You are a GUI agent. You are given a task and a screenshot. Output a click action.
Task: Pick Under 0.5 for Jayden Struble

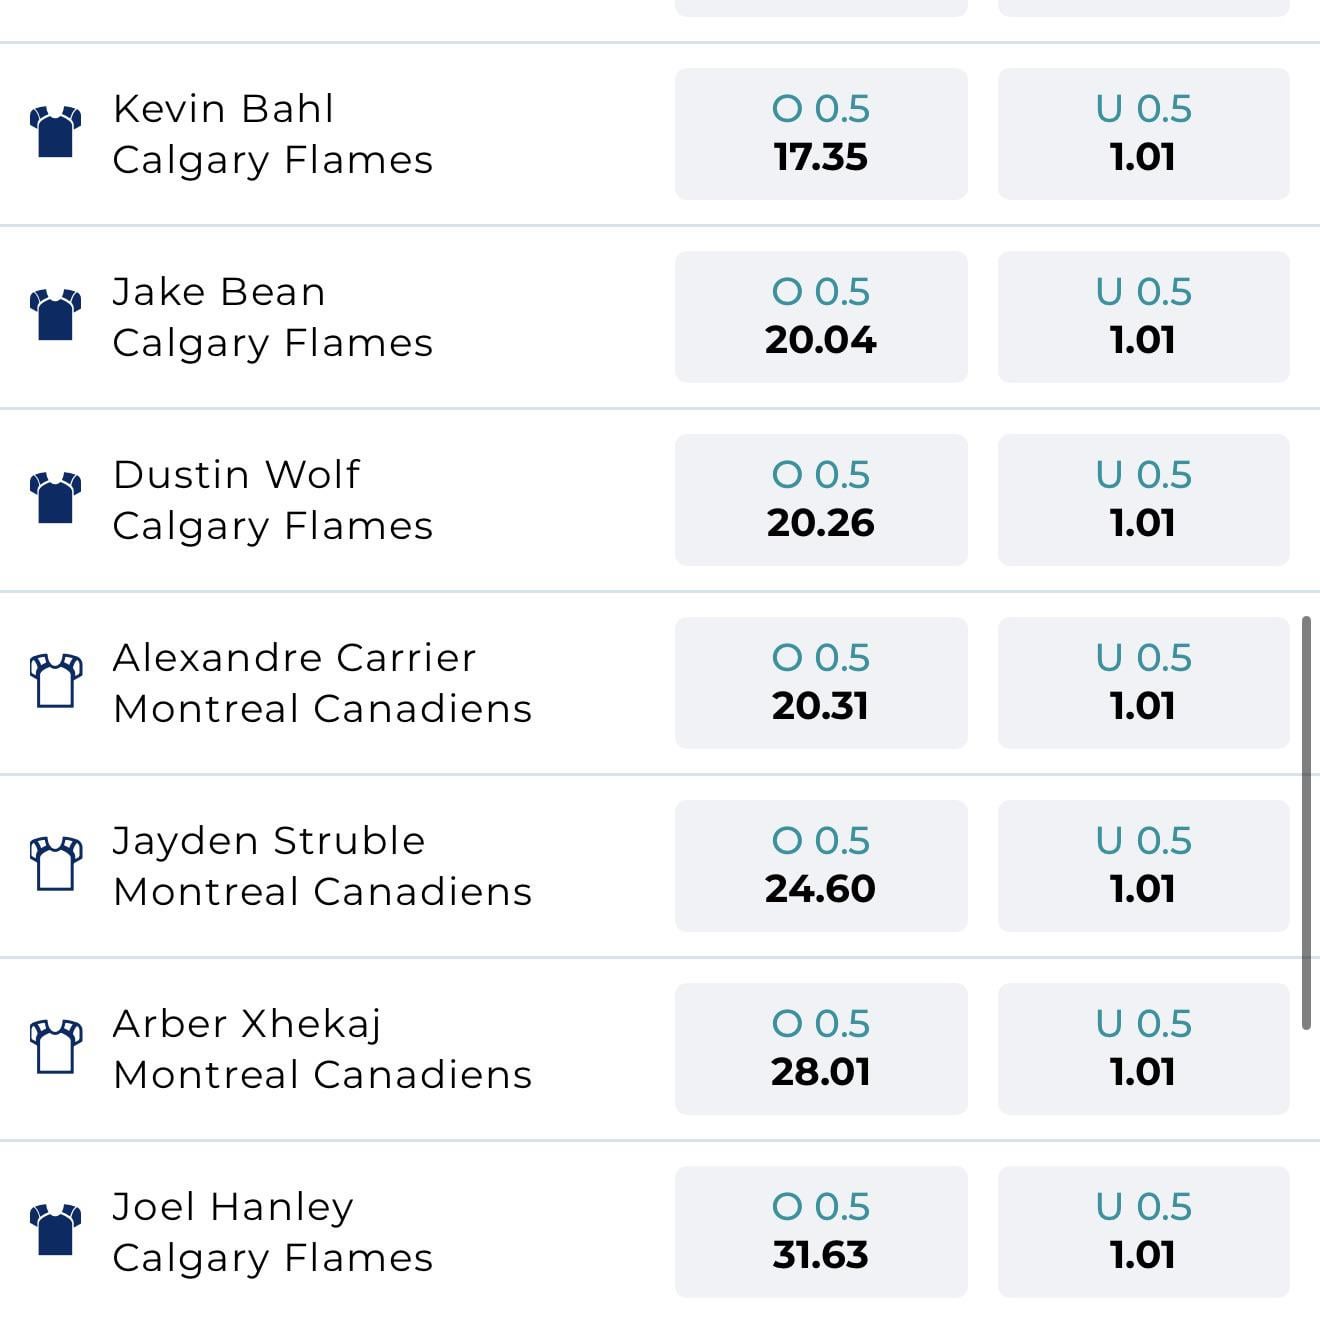[x=1143, y=866]
